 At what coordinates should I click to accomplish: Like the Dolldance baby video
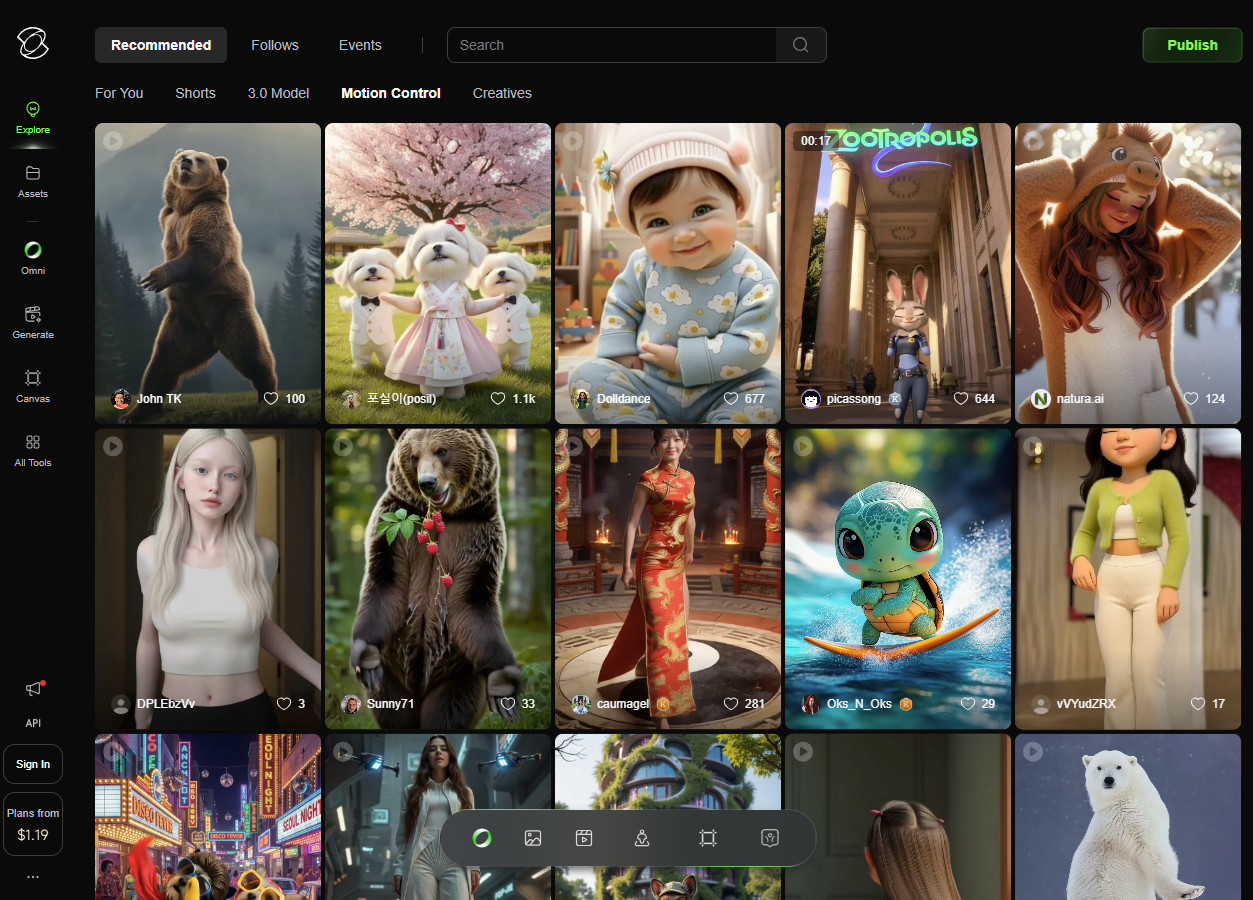(731, 398)
